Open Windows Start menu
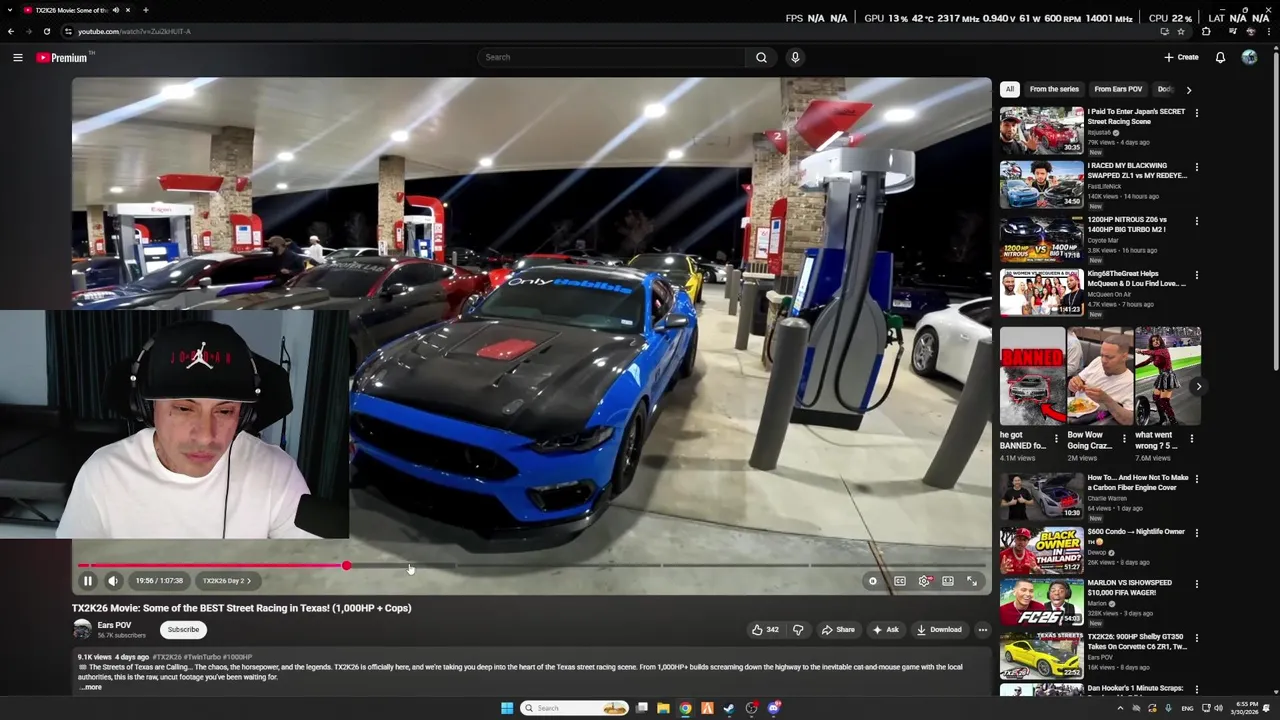 pyautogui.click(x=507, y=708)
